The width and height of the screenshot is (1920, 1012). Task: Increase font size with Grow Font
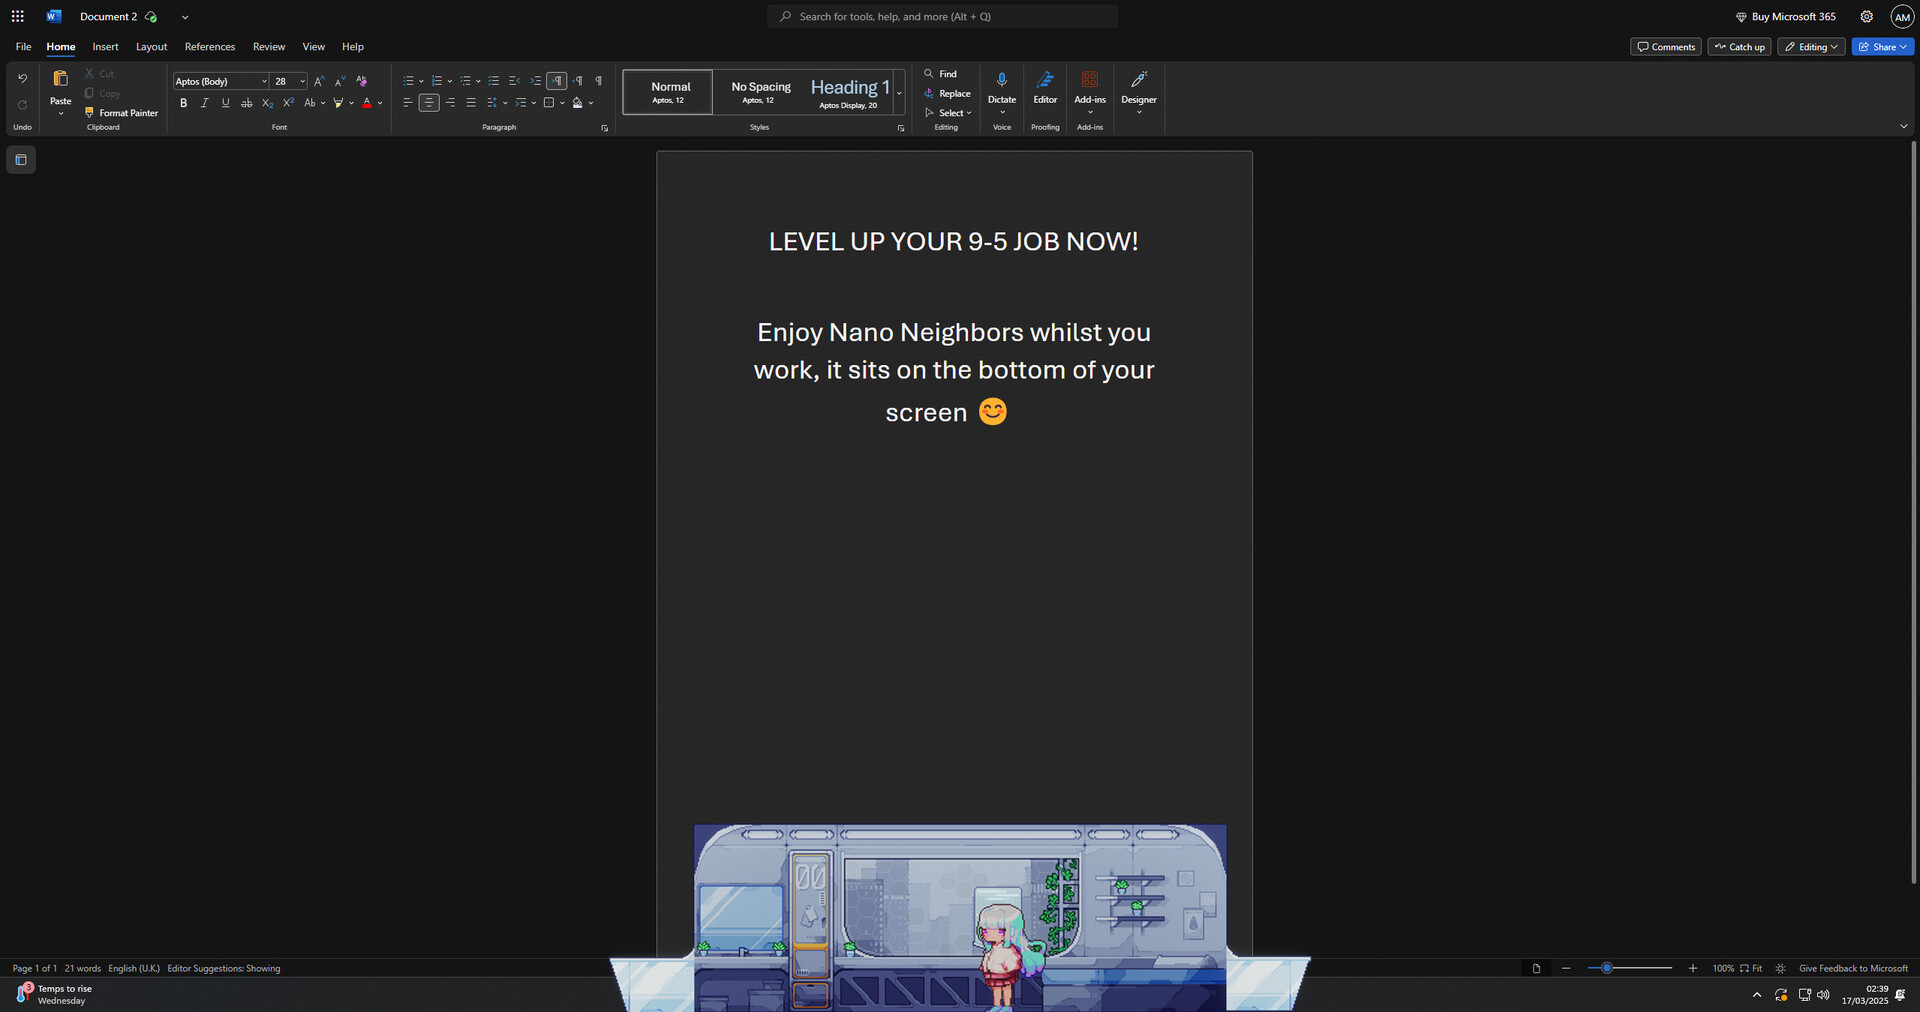[x=319, y=81]
